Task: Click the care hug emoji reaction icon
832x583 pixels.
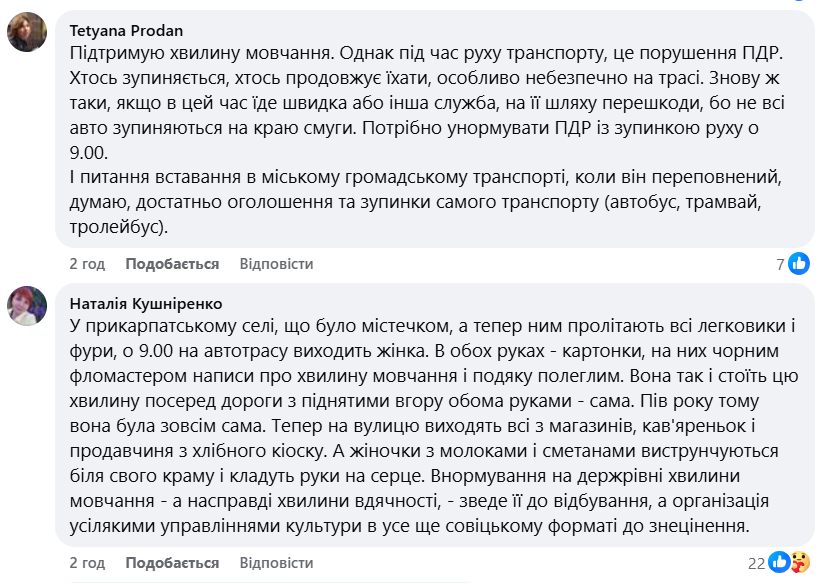Action: click(800, 562)
